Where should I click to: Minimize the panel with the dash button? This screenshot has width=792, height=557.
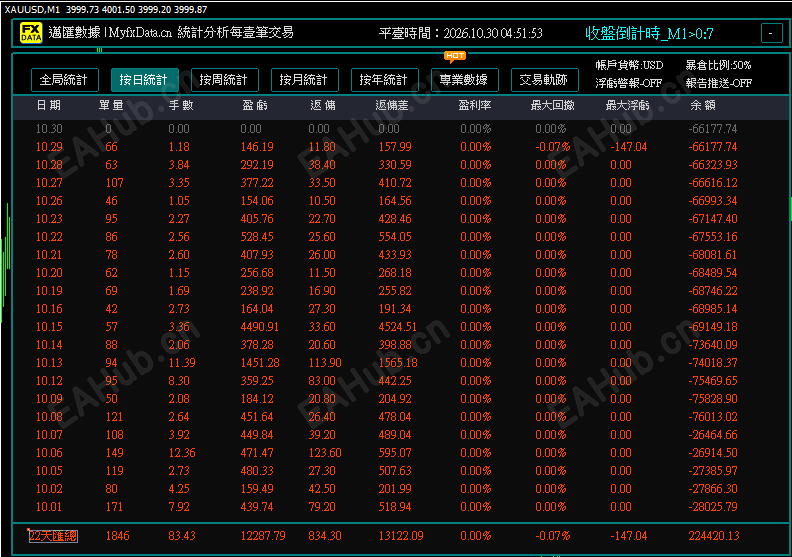coord(771,33)
